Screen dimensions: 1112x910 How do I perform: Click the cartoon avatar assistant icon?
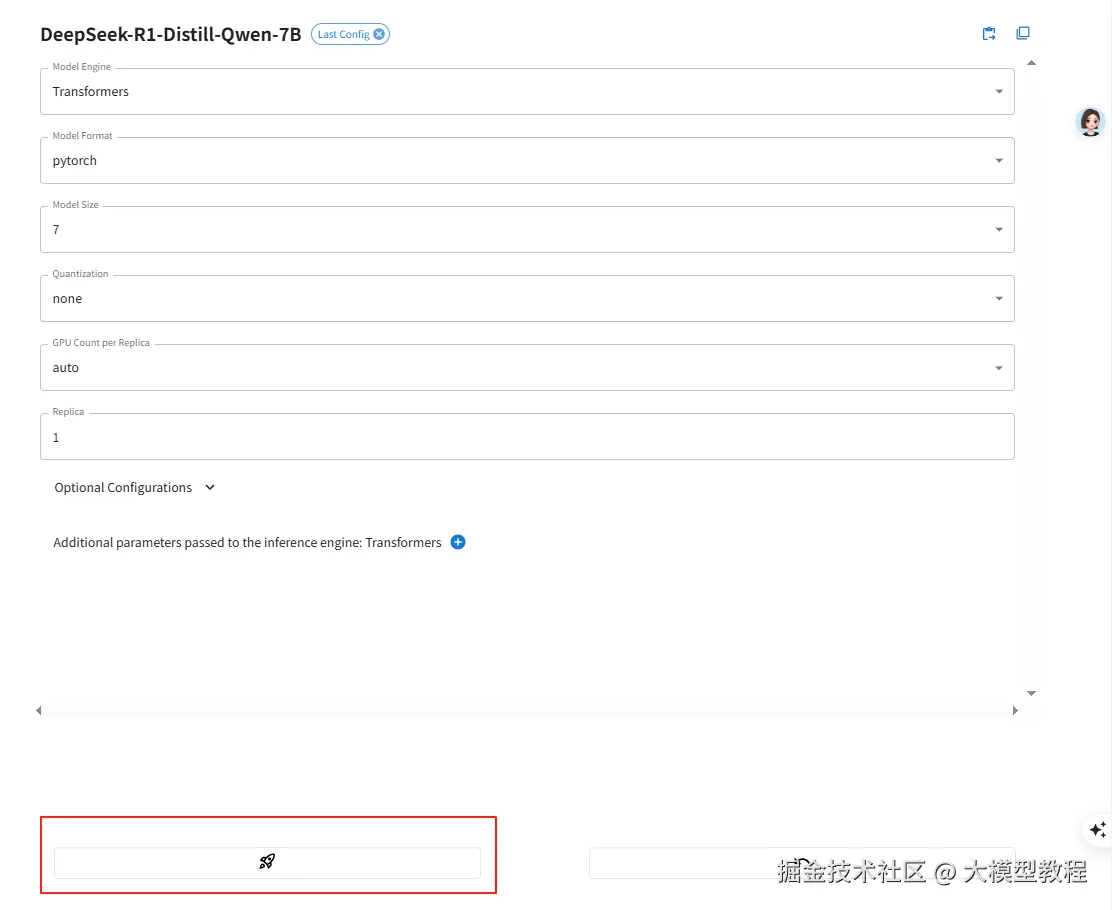click(1091, 122)
